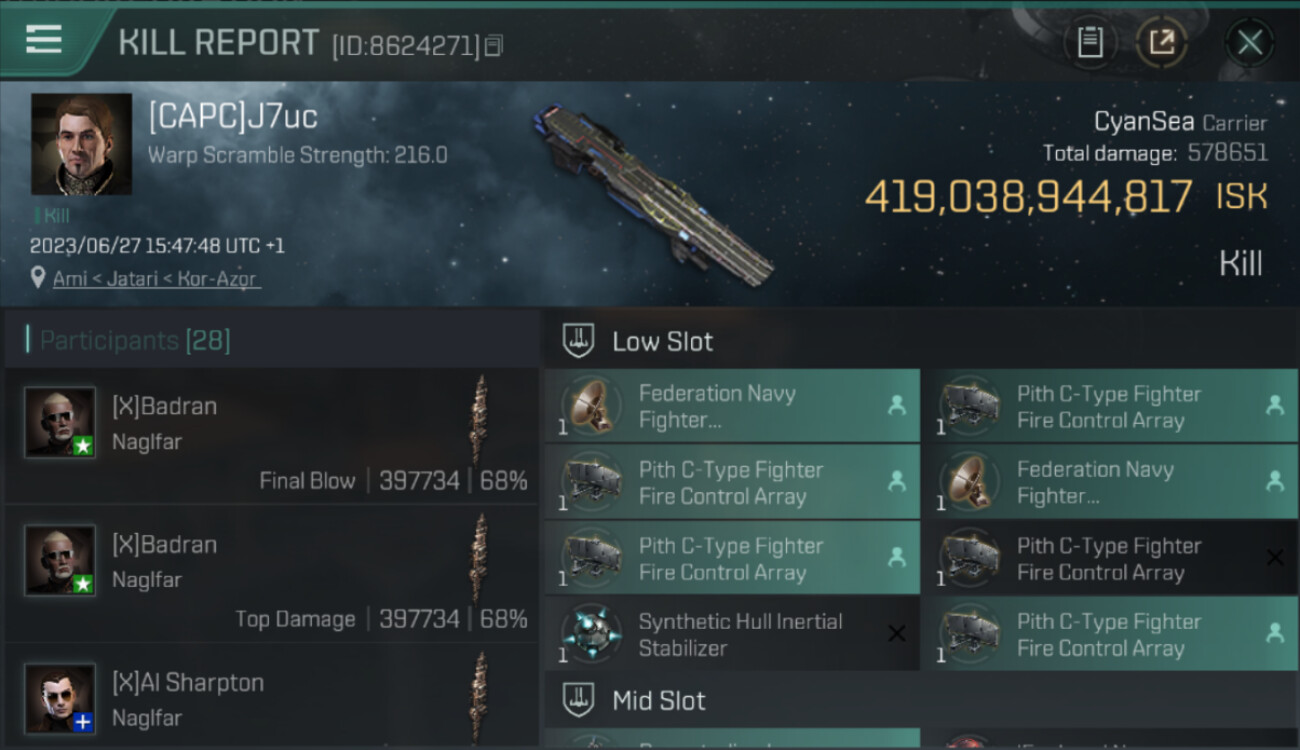Open the hamburger menu in the header

(x=44, y=40)
